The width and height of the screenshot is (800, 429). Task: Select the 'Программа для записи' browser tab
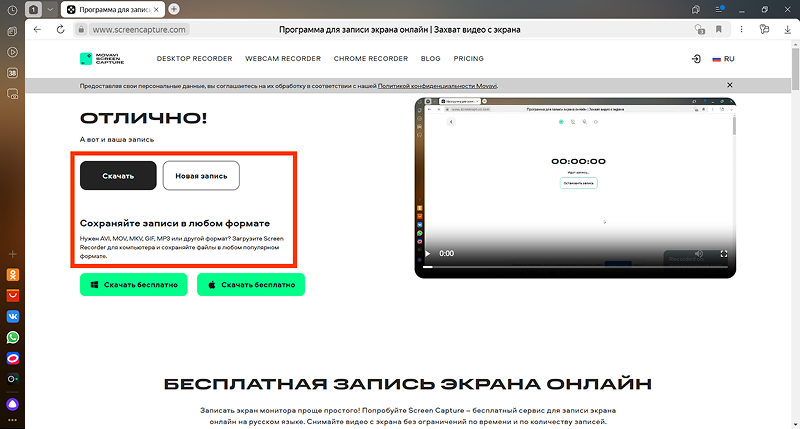click(112, 9)
